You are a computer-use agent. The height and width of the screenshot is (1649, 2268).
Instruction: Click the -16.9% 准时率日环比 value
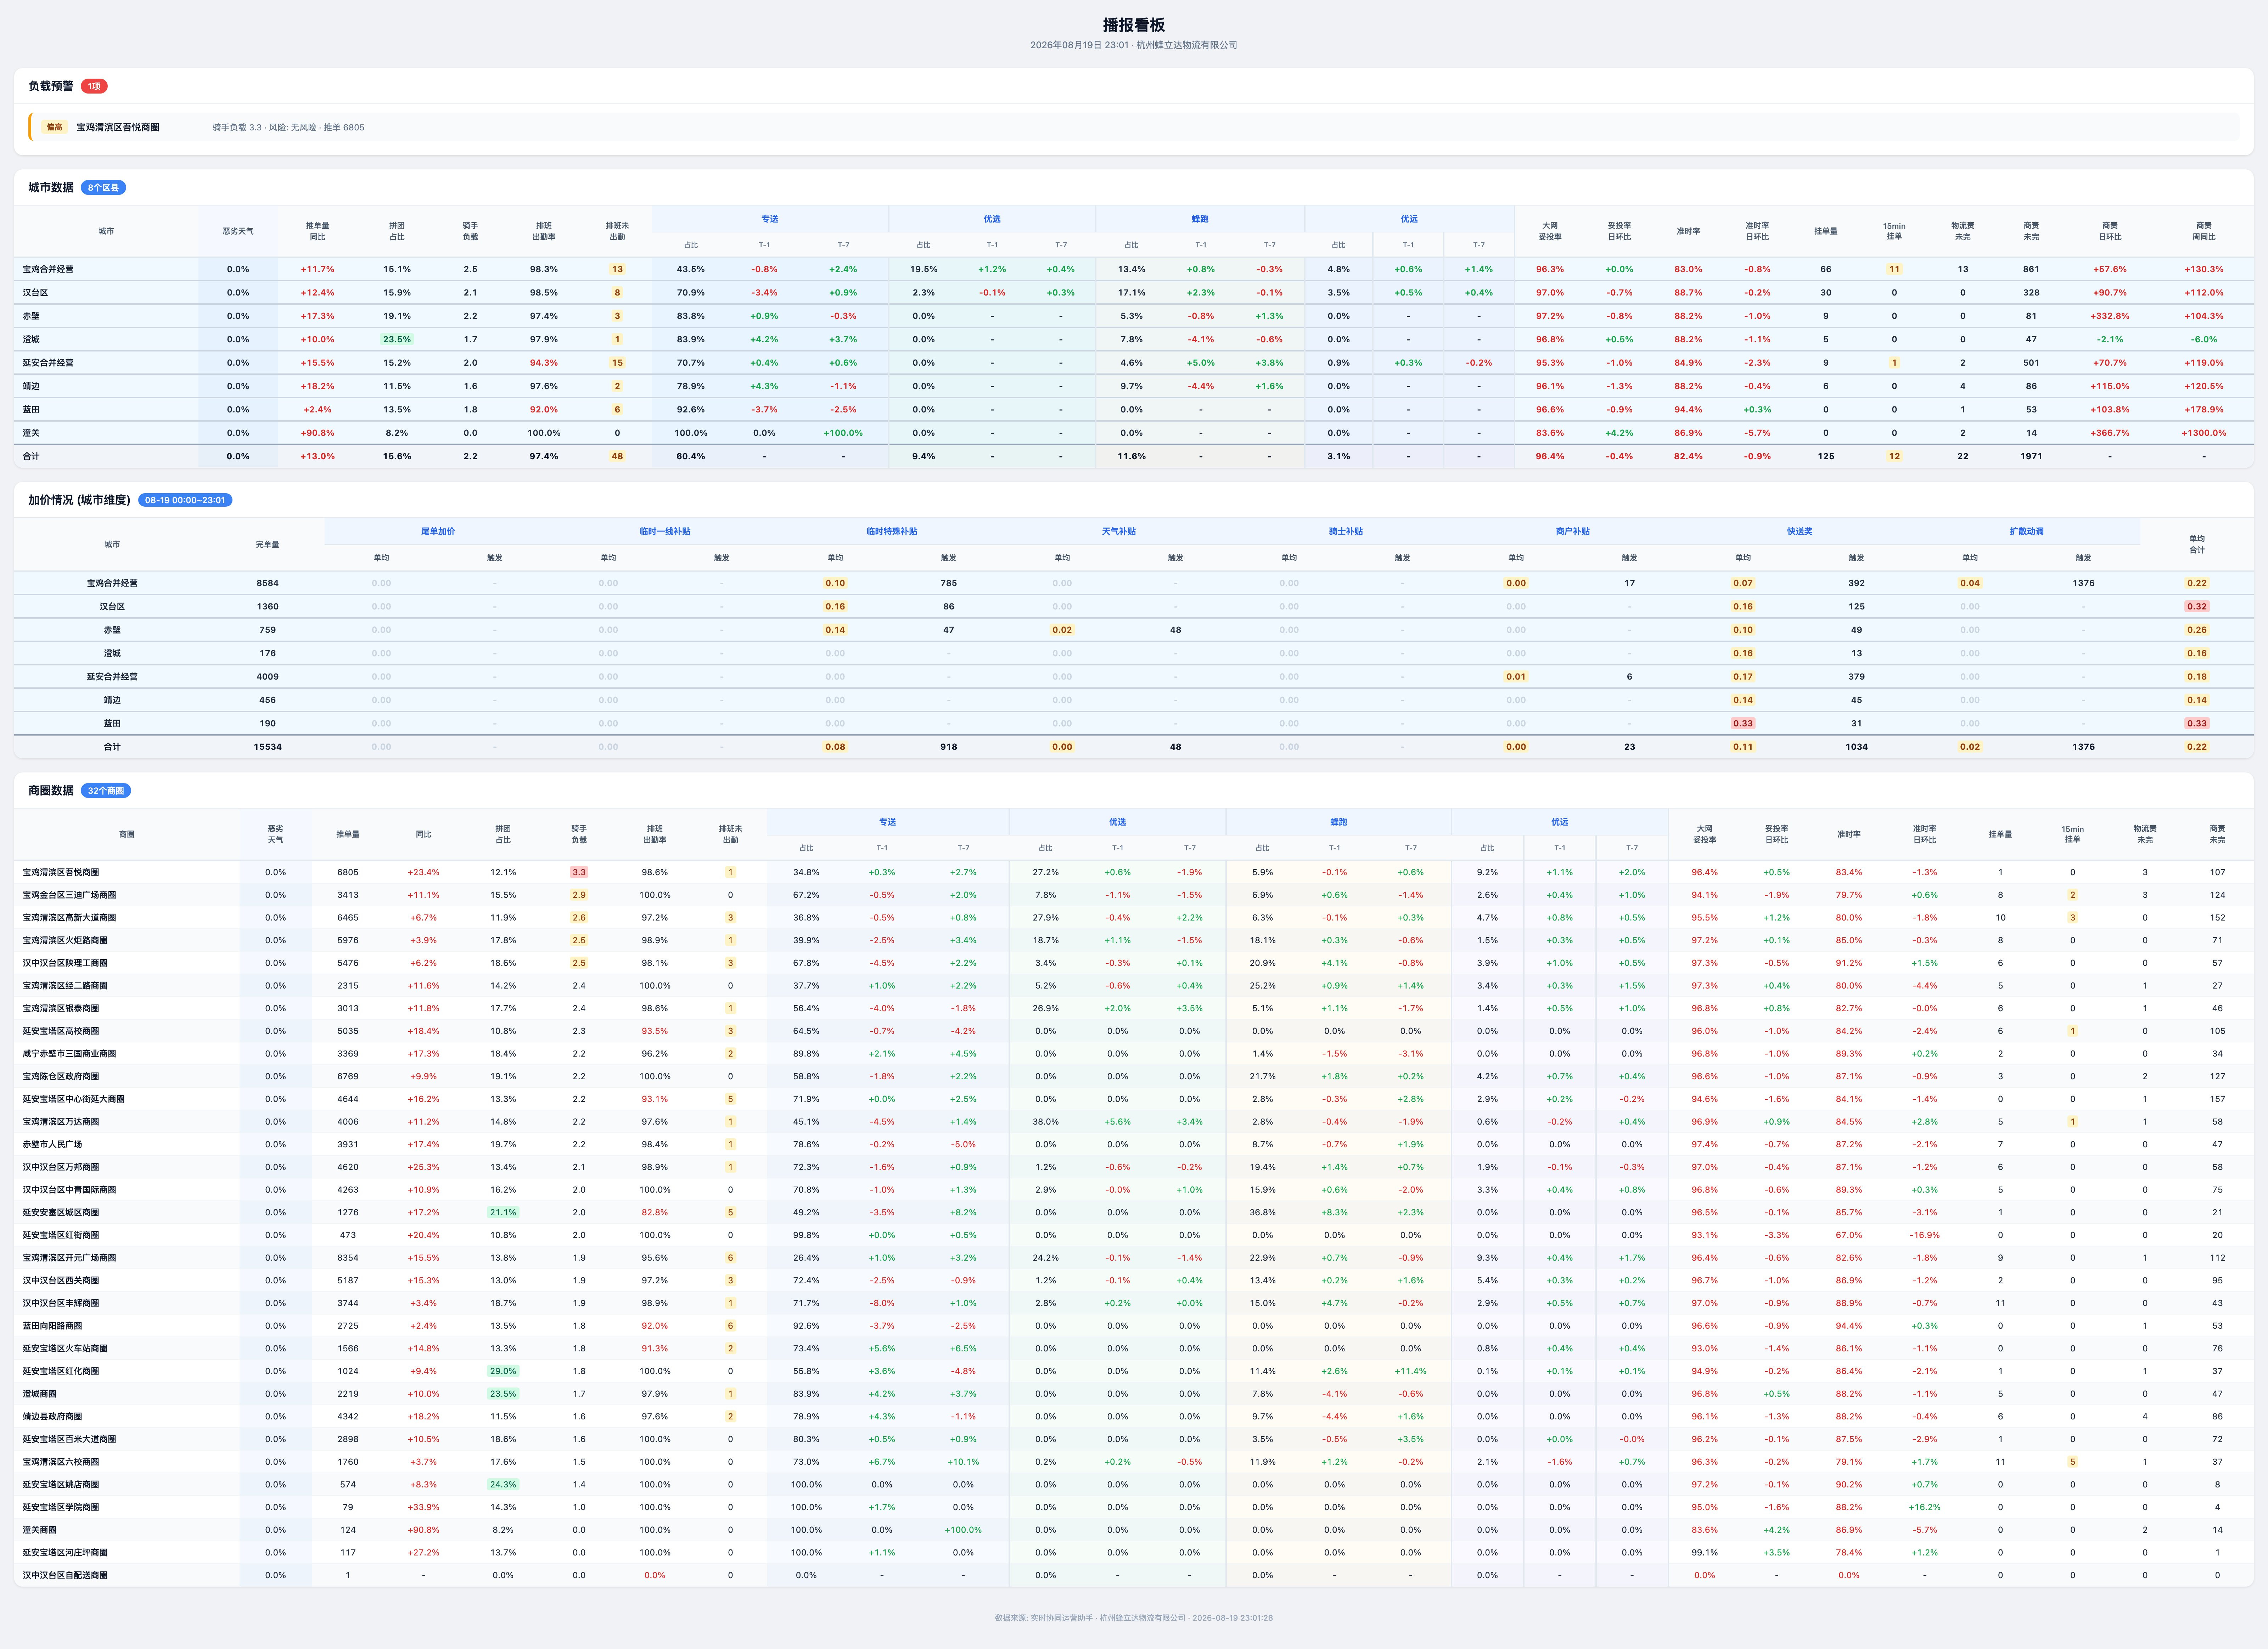[1924, 1235]
